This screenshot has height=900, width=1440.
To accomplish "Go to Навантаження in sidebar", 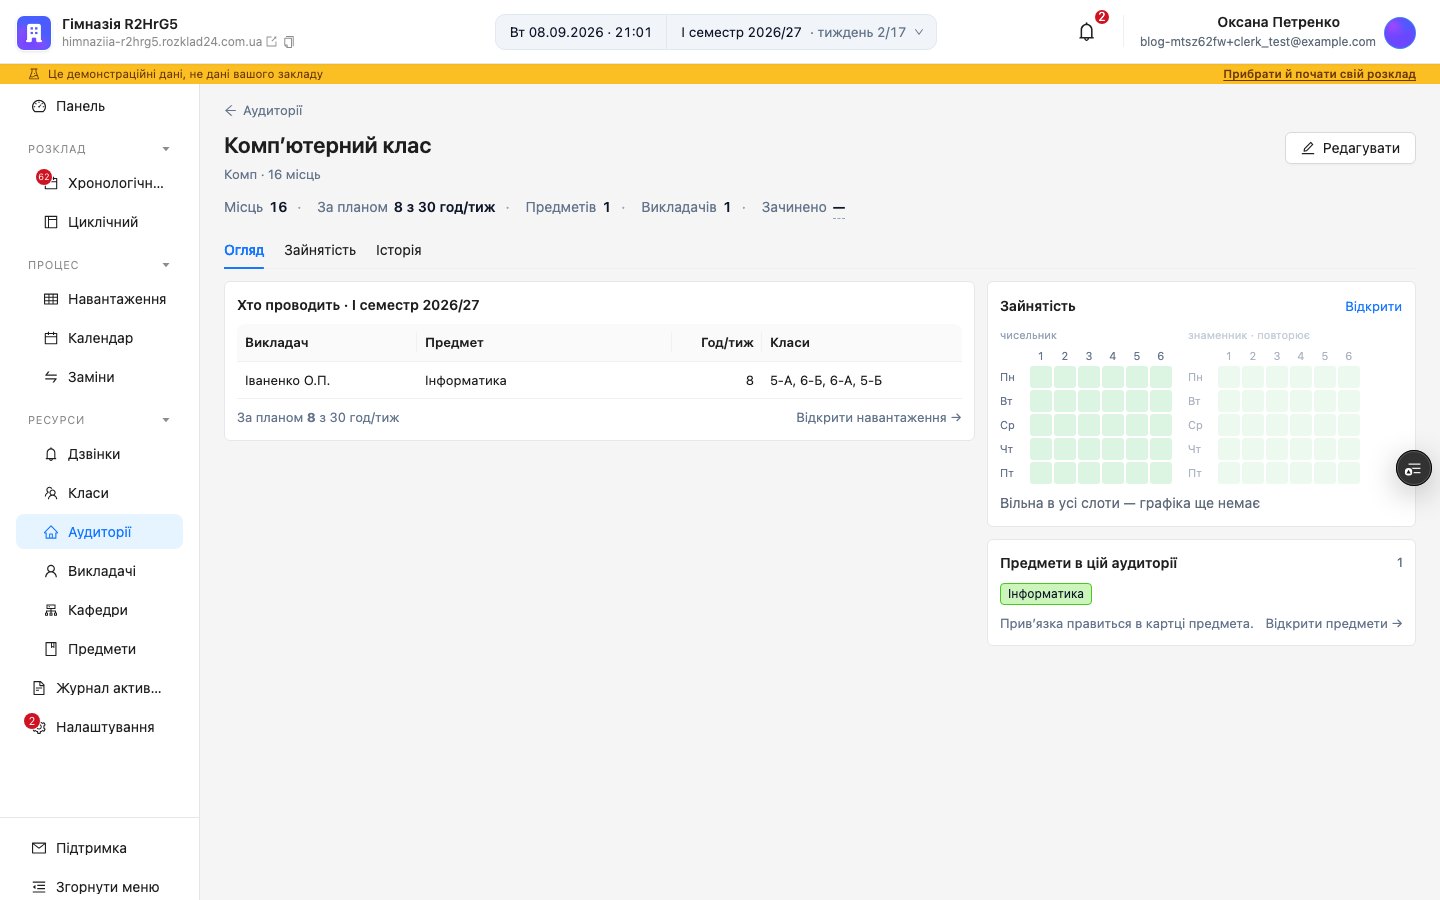I will pos(100,299).
